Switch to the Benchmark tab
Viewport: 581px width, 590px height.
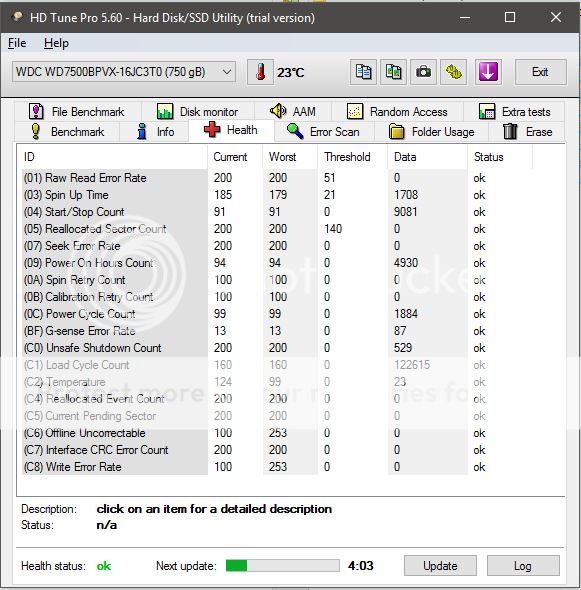pyautogui.click(x=67, y=132)
